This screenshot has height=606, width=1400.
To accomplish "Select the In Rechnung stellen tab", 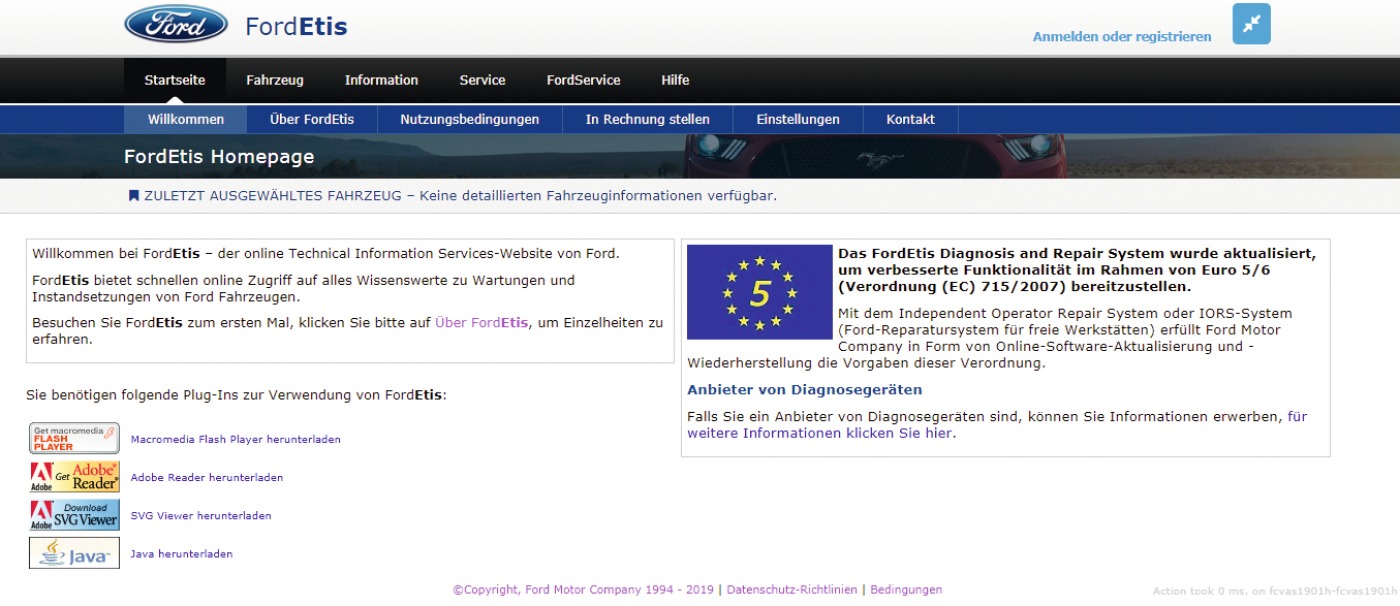I will point(647,119).
